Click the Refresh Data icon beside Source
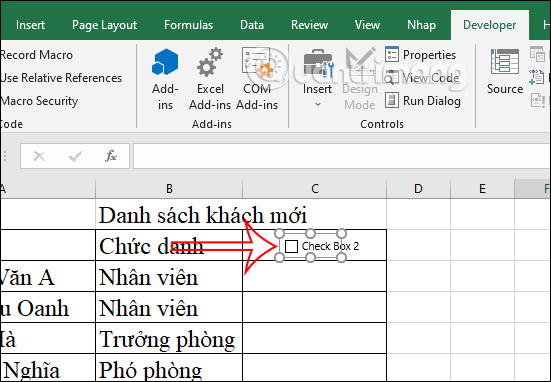551x382 pixels. [x=537, y=101]
